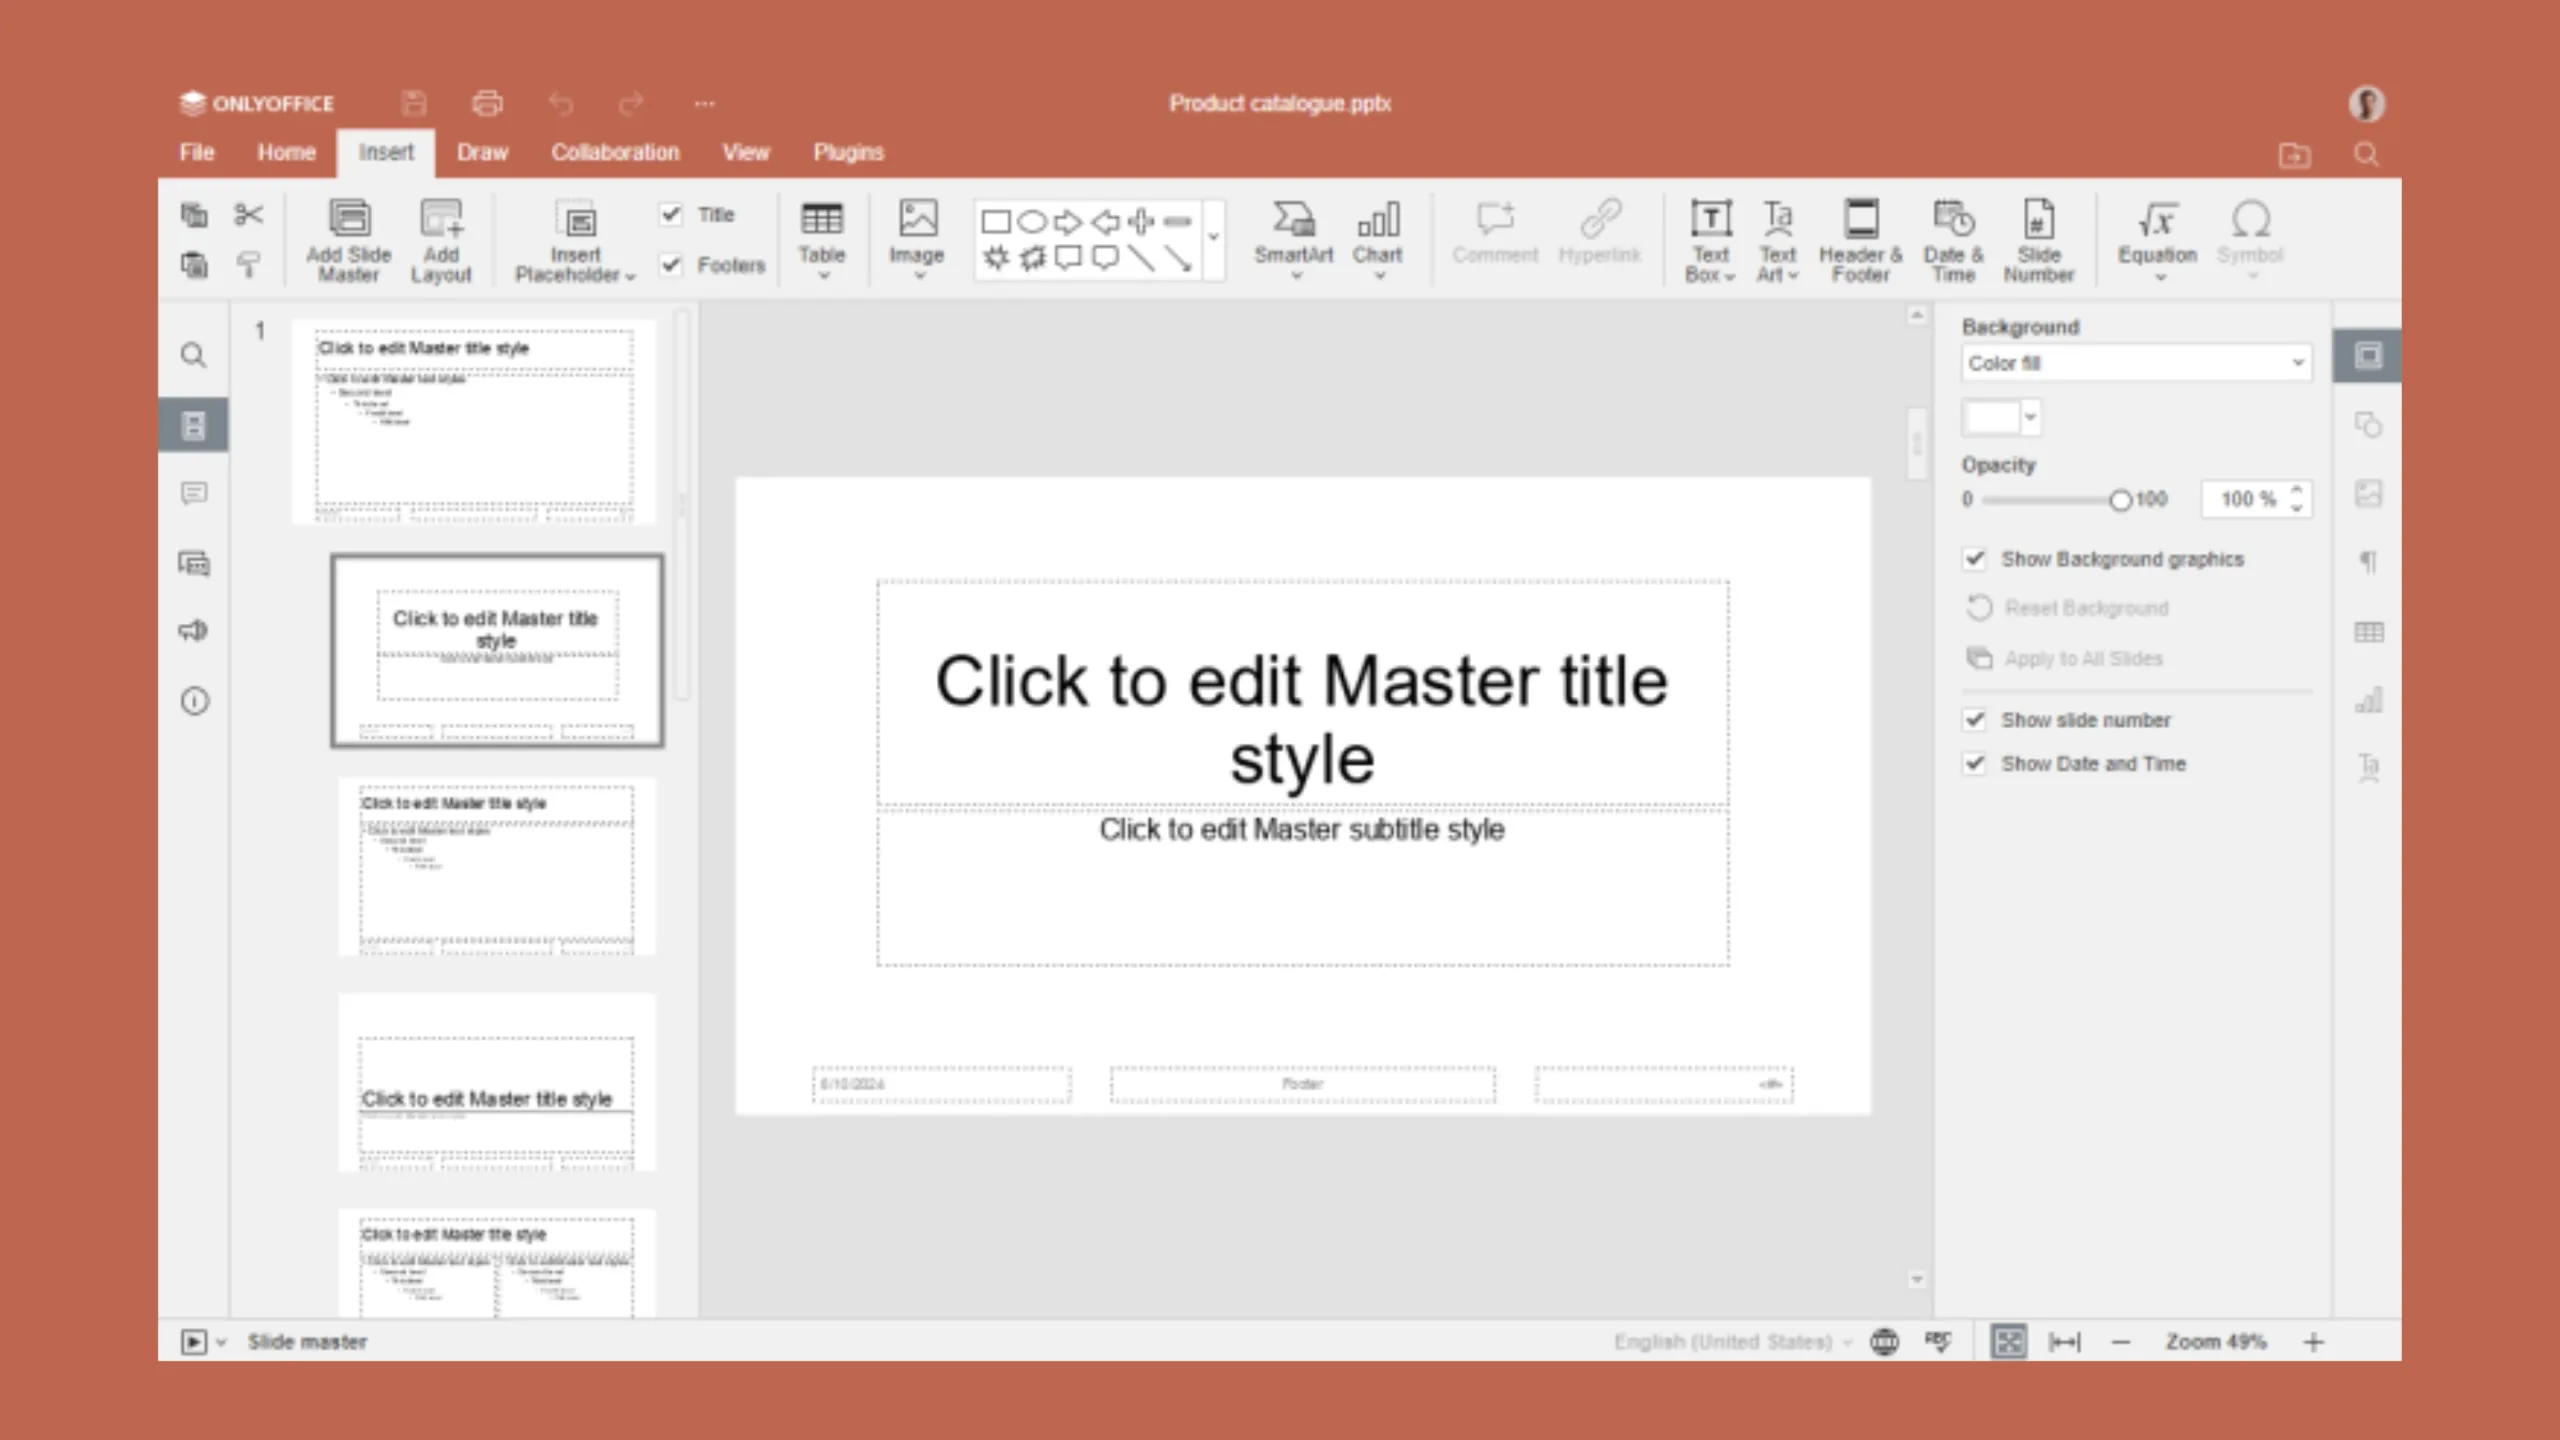Click scroll down arrow of slide area
Image resolution: width=2560 pixels, height=1440 pixels.
tap(1916, 1279)
